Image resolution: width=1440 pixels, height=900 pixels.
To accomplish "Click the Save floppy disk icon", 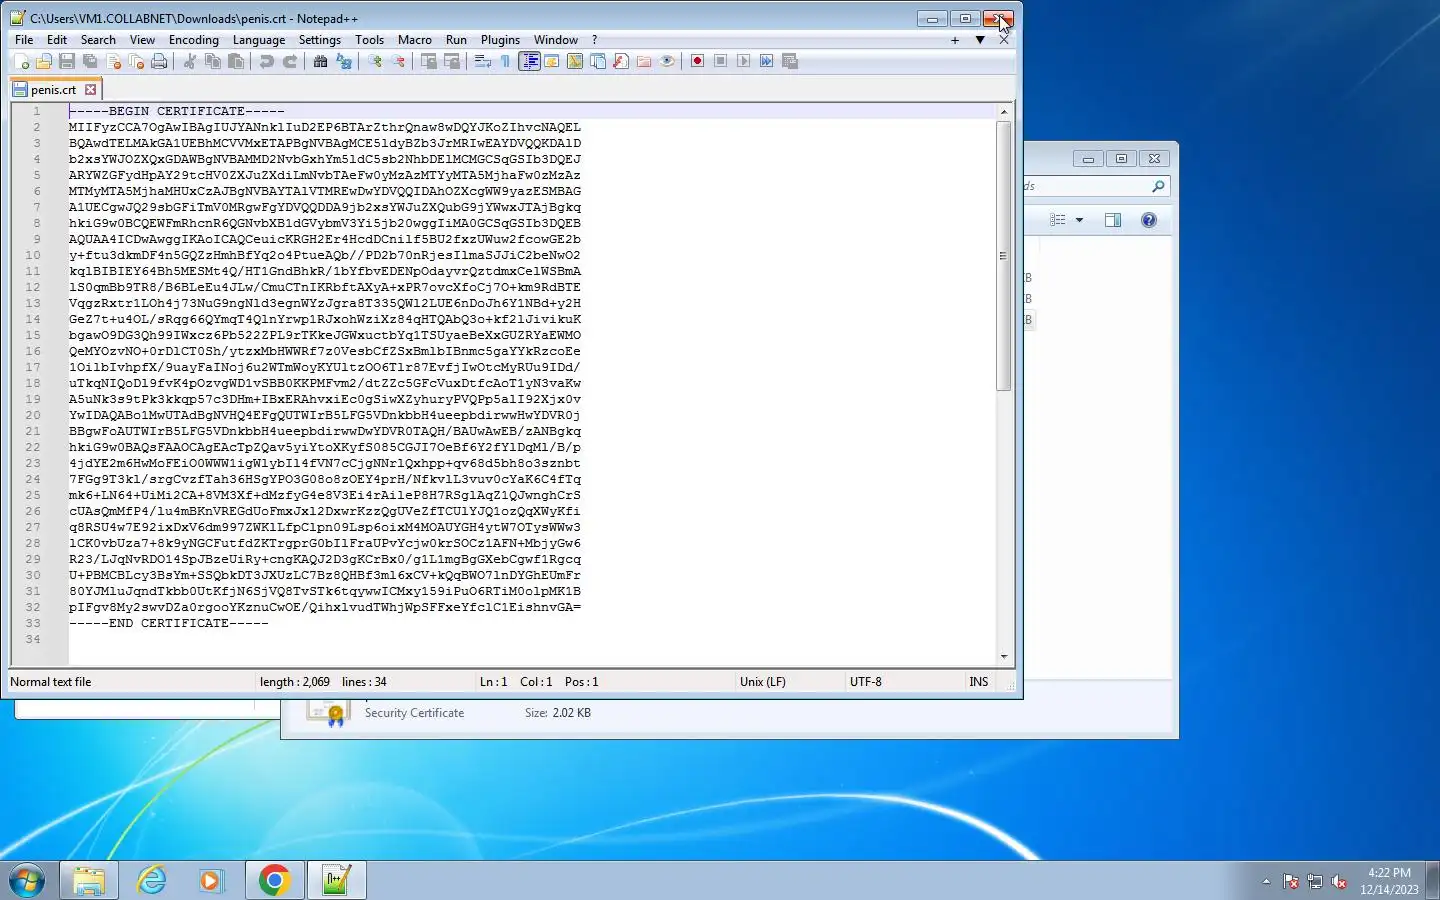I will tap(67, 61).
